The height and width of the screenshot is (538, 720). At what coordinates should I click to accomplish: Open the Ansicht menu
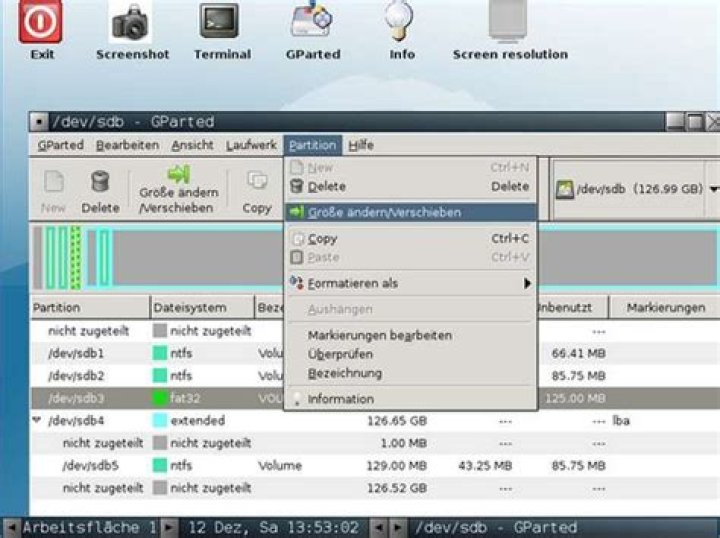tap(192, 145)
